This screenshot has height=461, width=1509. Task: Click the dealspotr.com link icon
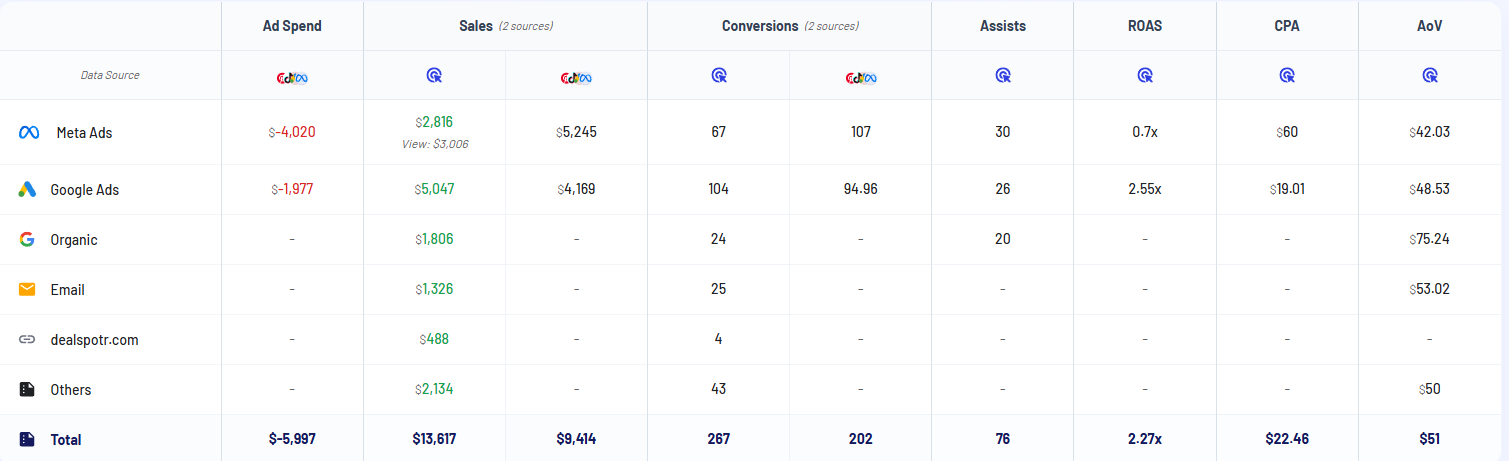tap(28, 339)
